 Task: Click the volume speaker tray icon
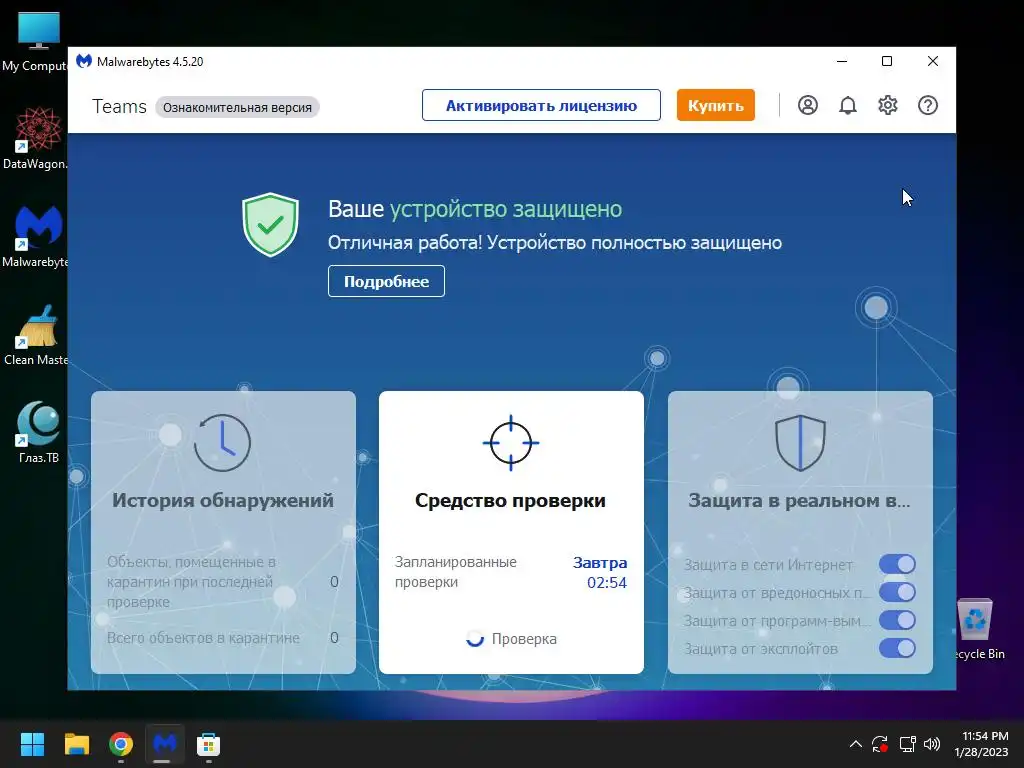932,744
